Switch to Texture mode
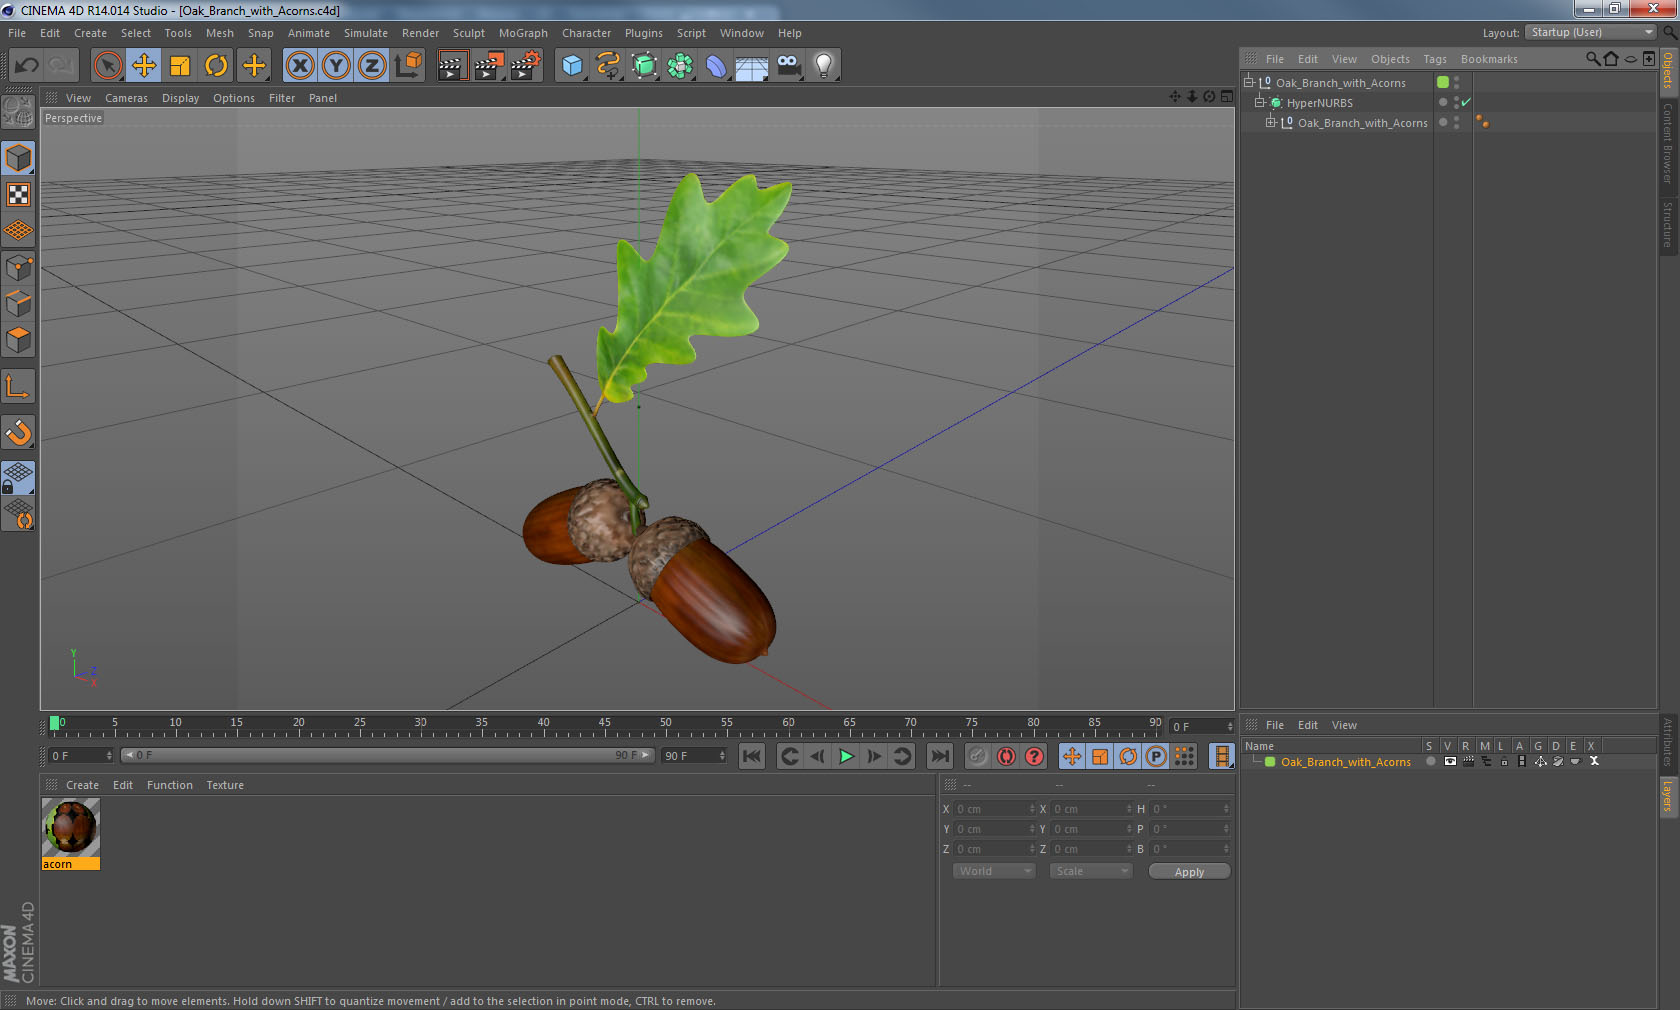This screenshot has height=1010, width=1680. point(18,195)
